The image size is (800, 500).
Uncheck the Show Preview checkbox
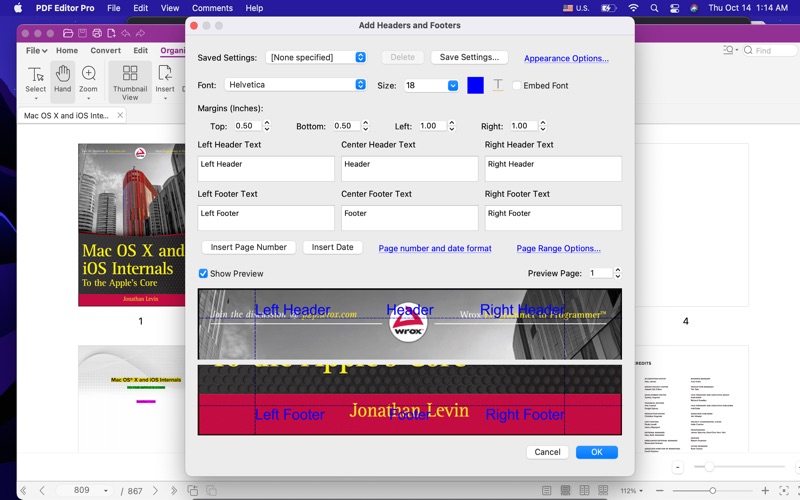tap(203, 273)
